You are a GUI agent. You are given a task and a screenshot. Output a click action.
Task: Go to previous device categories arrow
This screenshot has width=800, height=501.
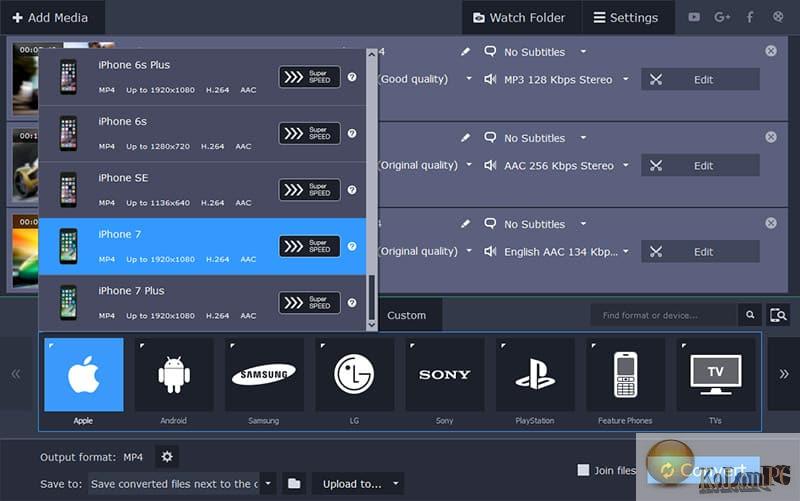click(16, 374)
